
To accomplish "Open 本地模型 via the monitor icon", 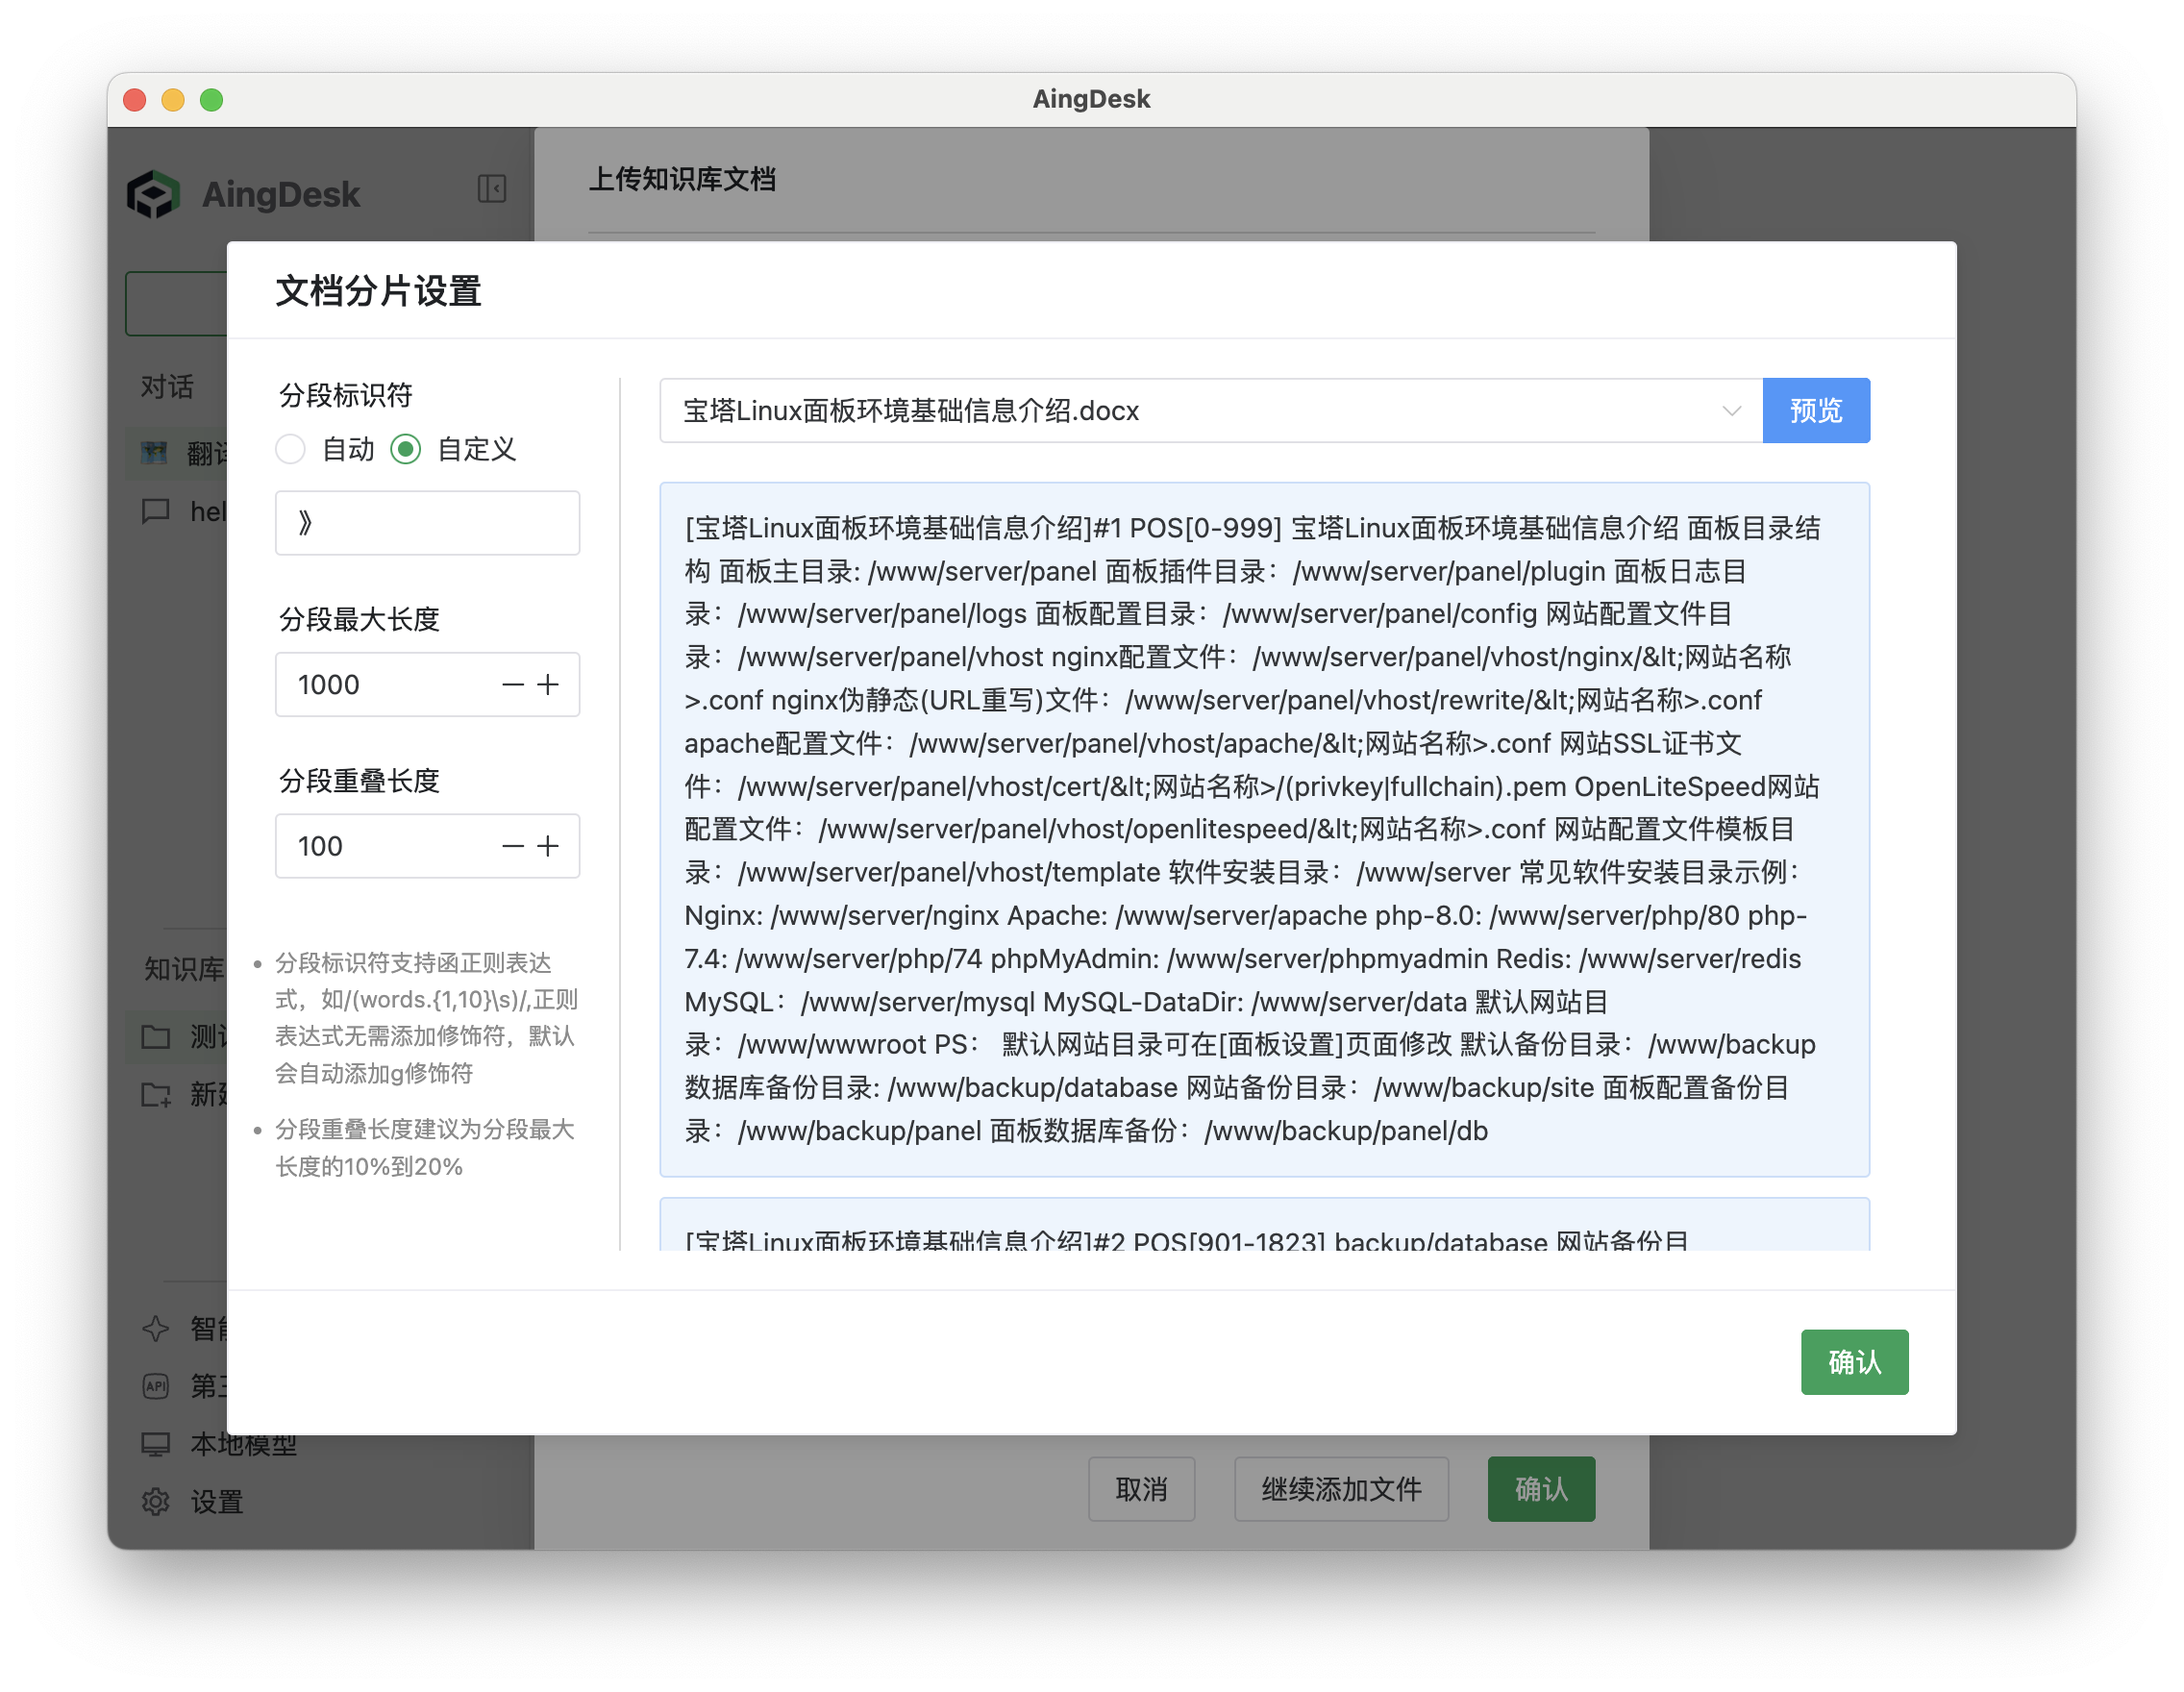I will click(156, 1443).
